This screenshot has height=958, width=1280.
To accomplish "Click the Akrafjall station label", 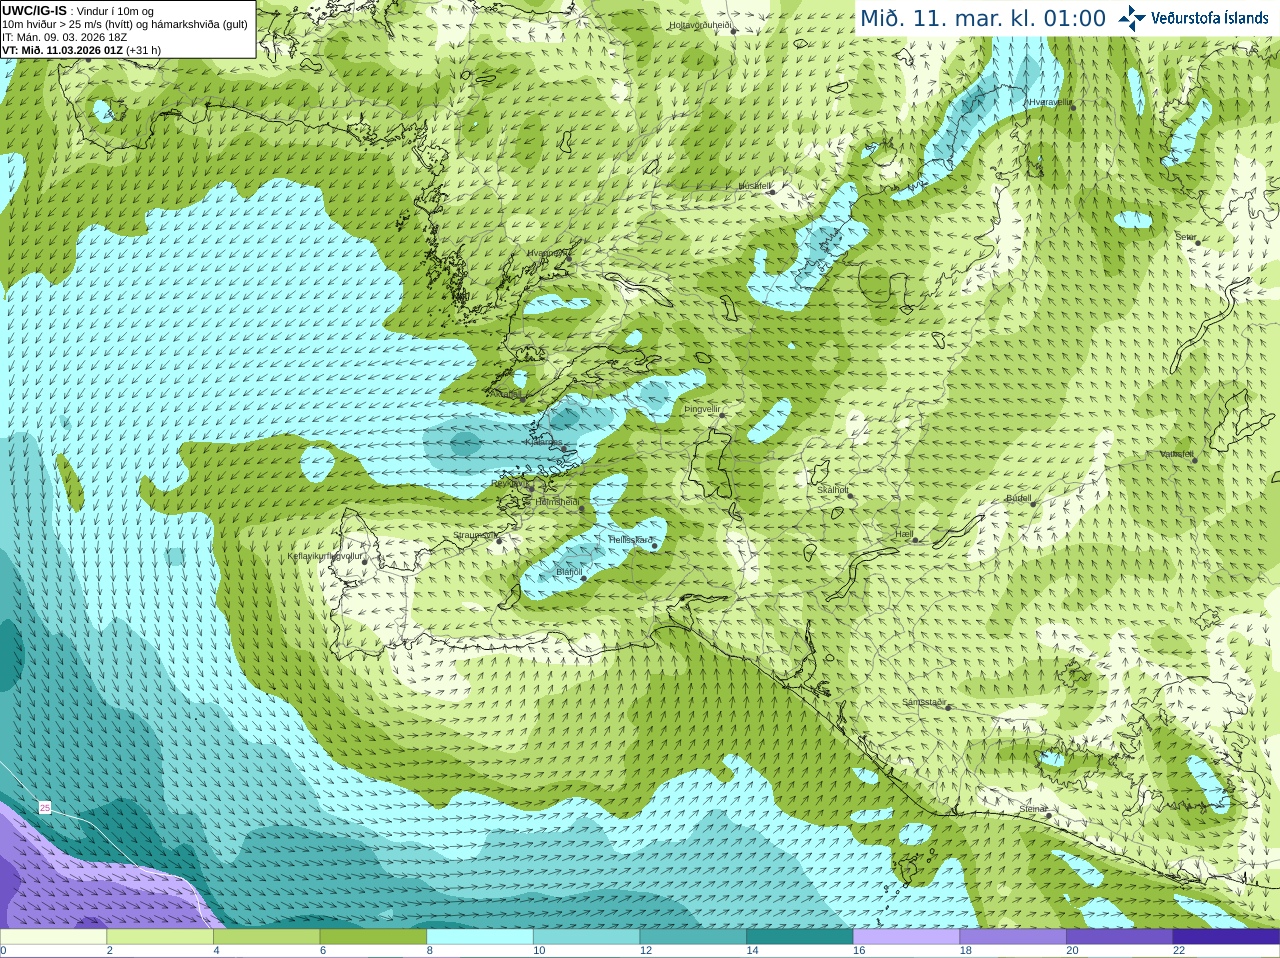I will (x=505, y=394).
